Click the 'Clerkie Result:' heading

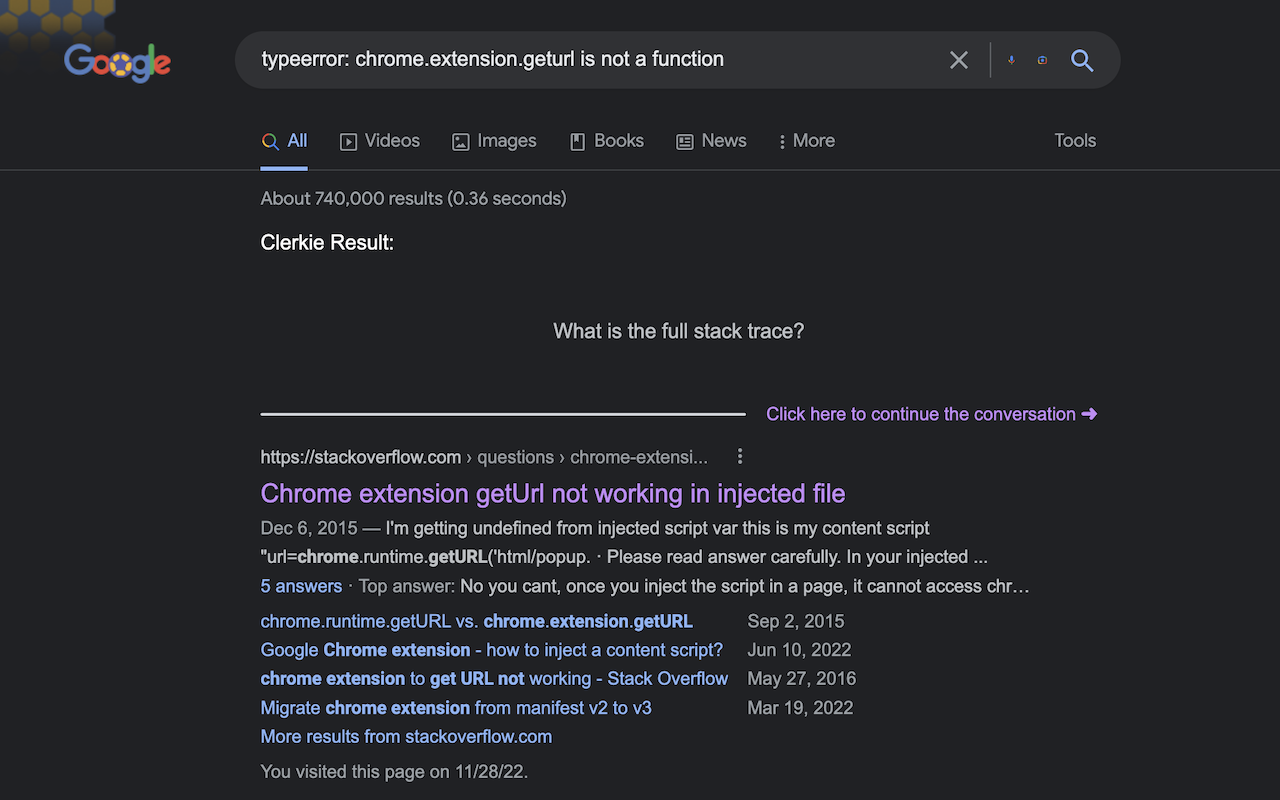[327, 243]
